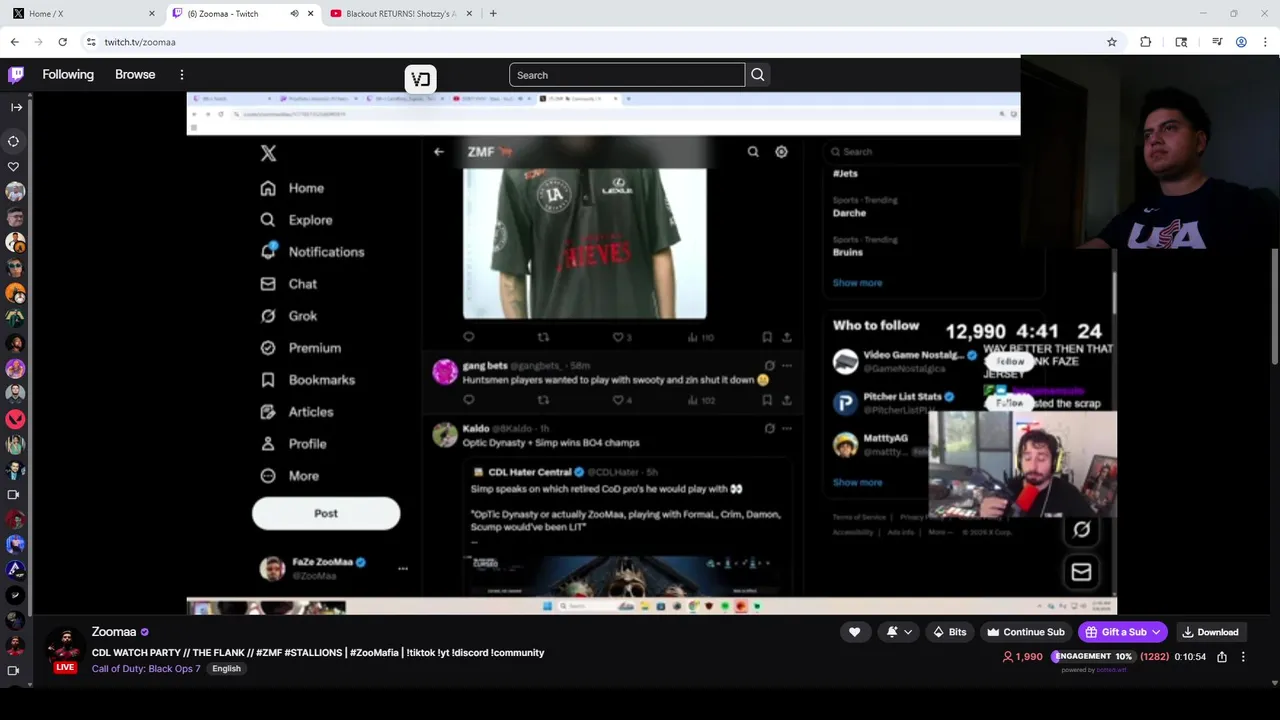Open the three-dot menu next to Browse

click(x=182, y=75)
